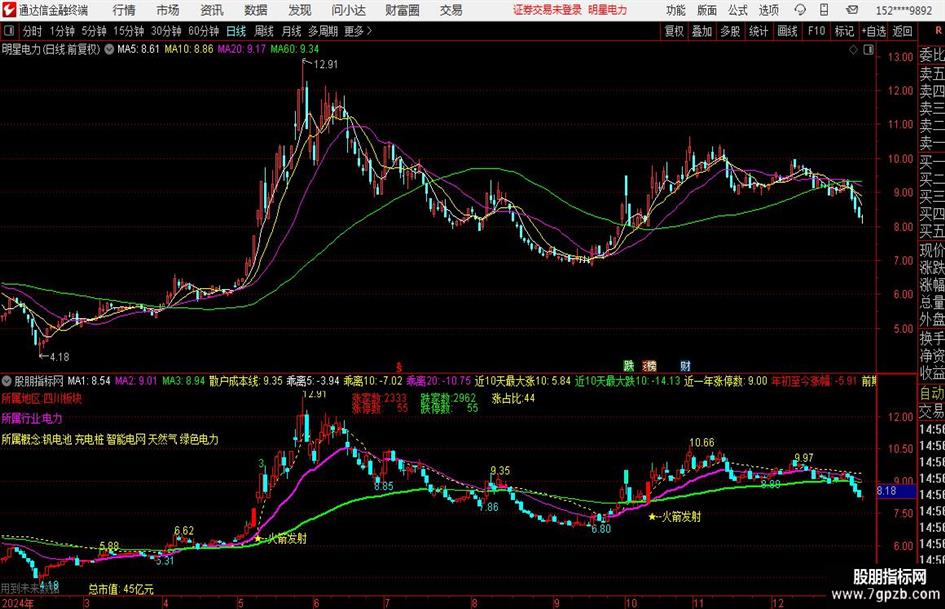
Task: Click the 通达信 red app logo
Action: tap(8, 10)
